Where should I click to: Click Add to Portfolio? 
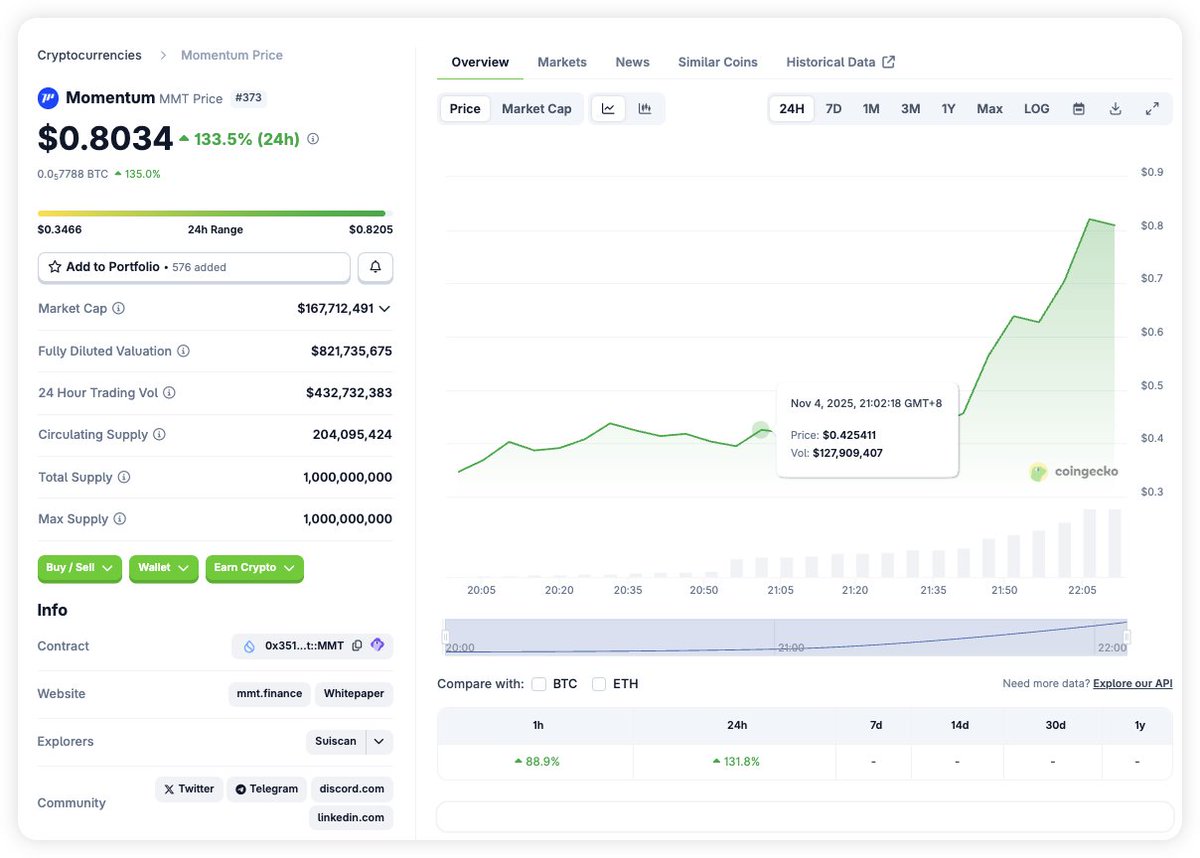[x=108, y=267]
